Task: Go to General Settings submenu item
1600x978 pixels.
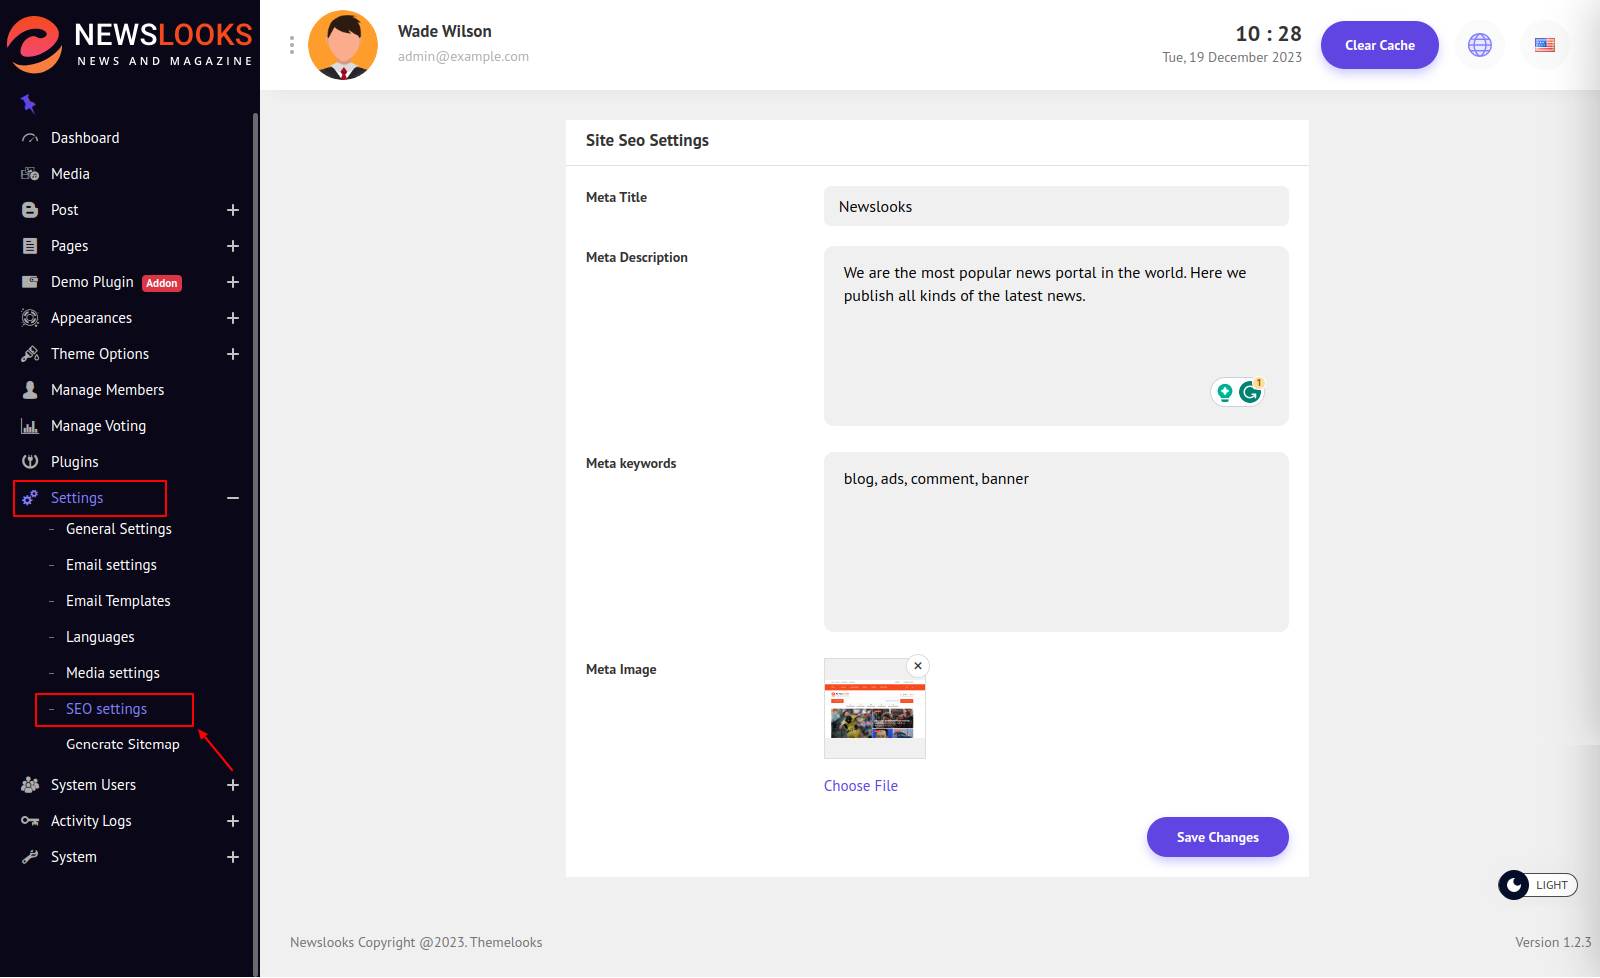Action: [118, 529]
